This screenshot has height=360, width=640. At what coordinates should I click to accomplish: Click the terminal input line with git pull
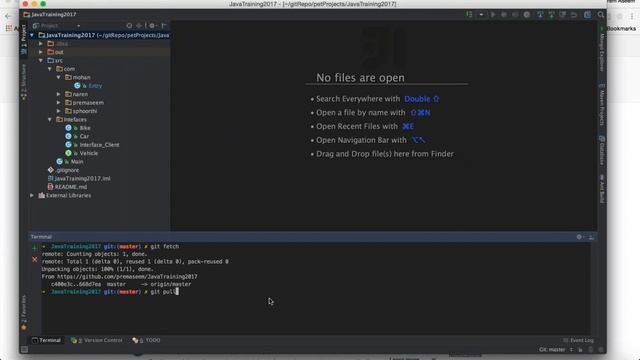pyautogui.click(x=110, y=292)
